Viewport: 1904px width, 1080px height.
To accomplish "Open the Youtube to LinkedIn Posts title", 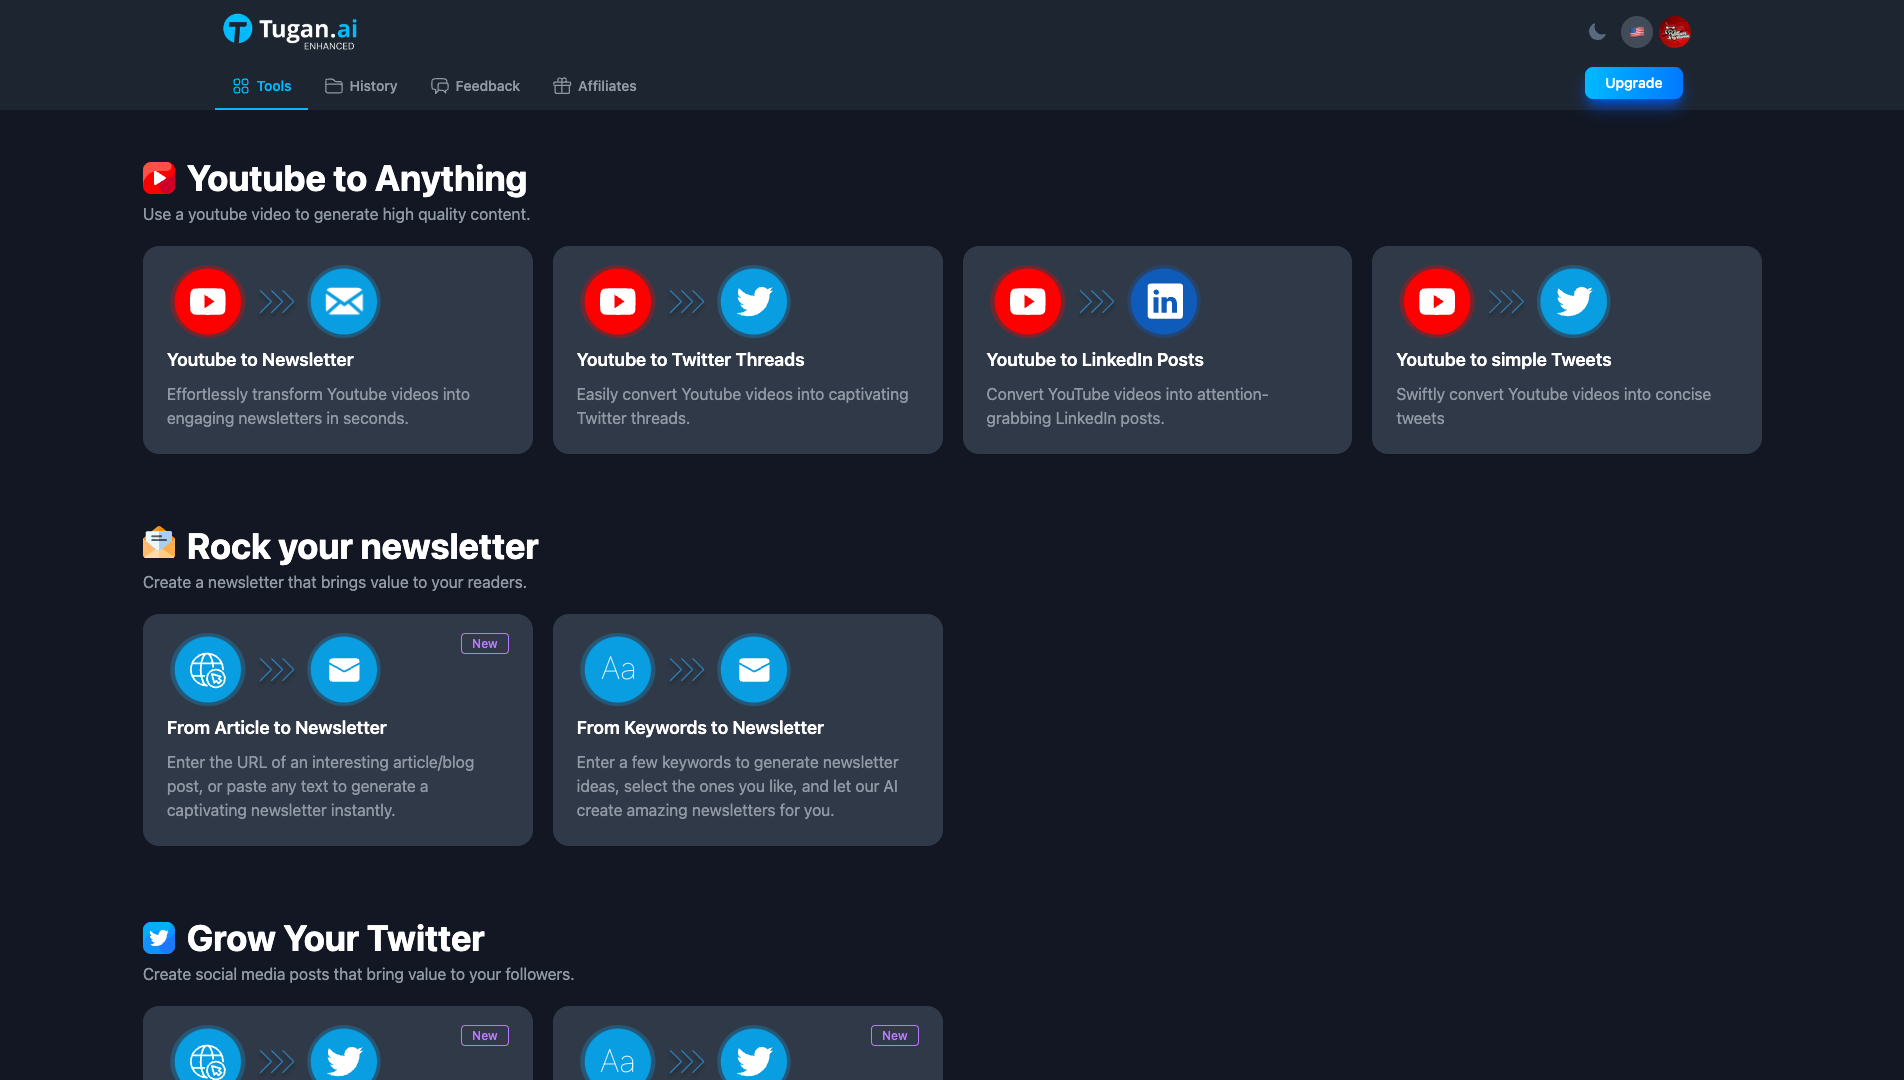I will [x=1094, y=360].
